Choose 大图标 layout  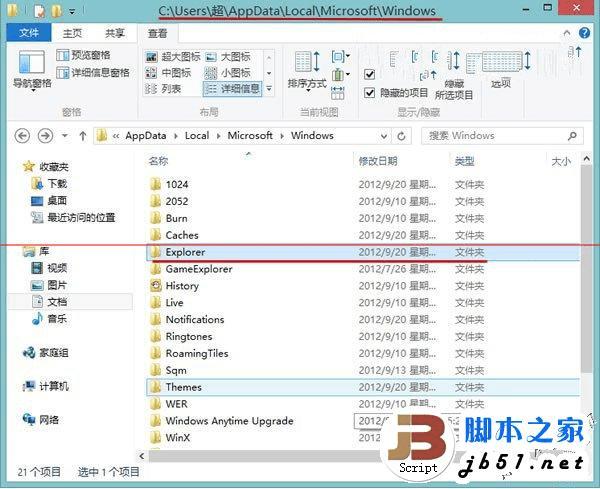[228, 57]
